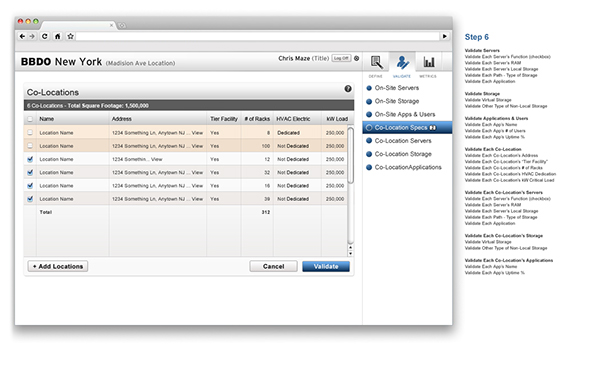Sort by Tier Facility column header

point(224,119)
